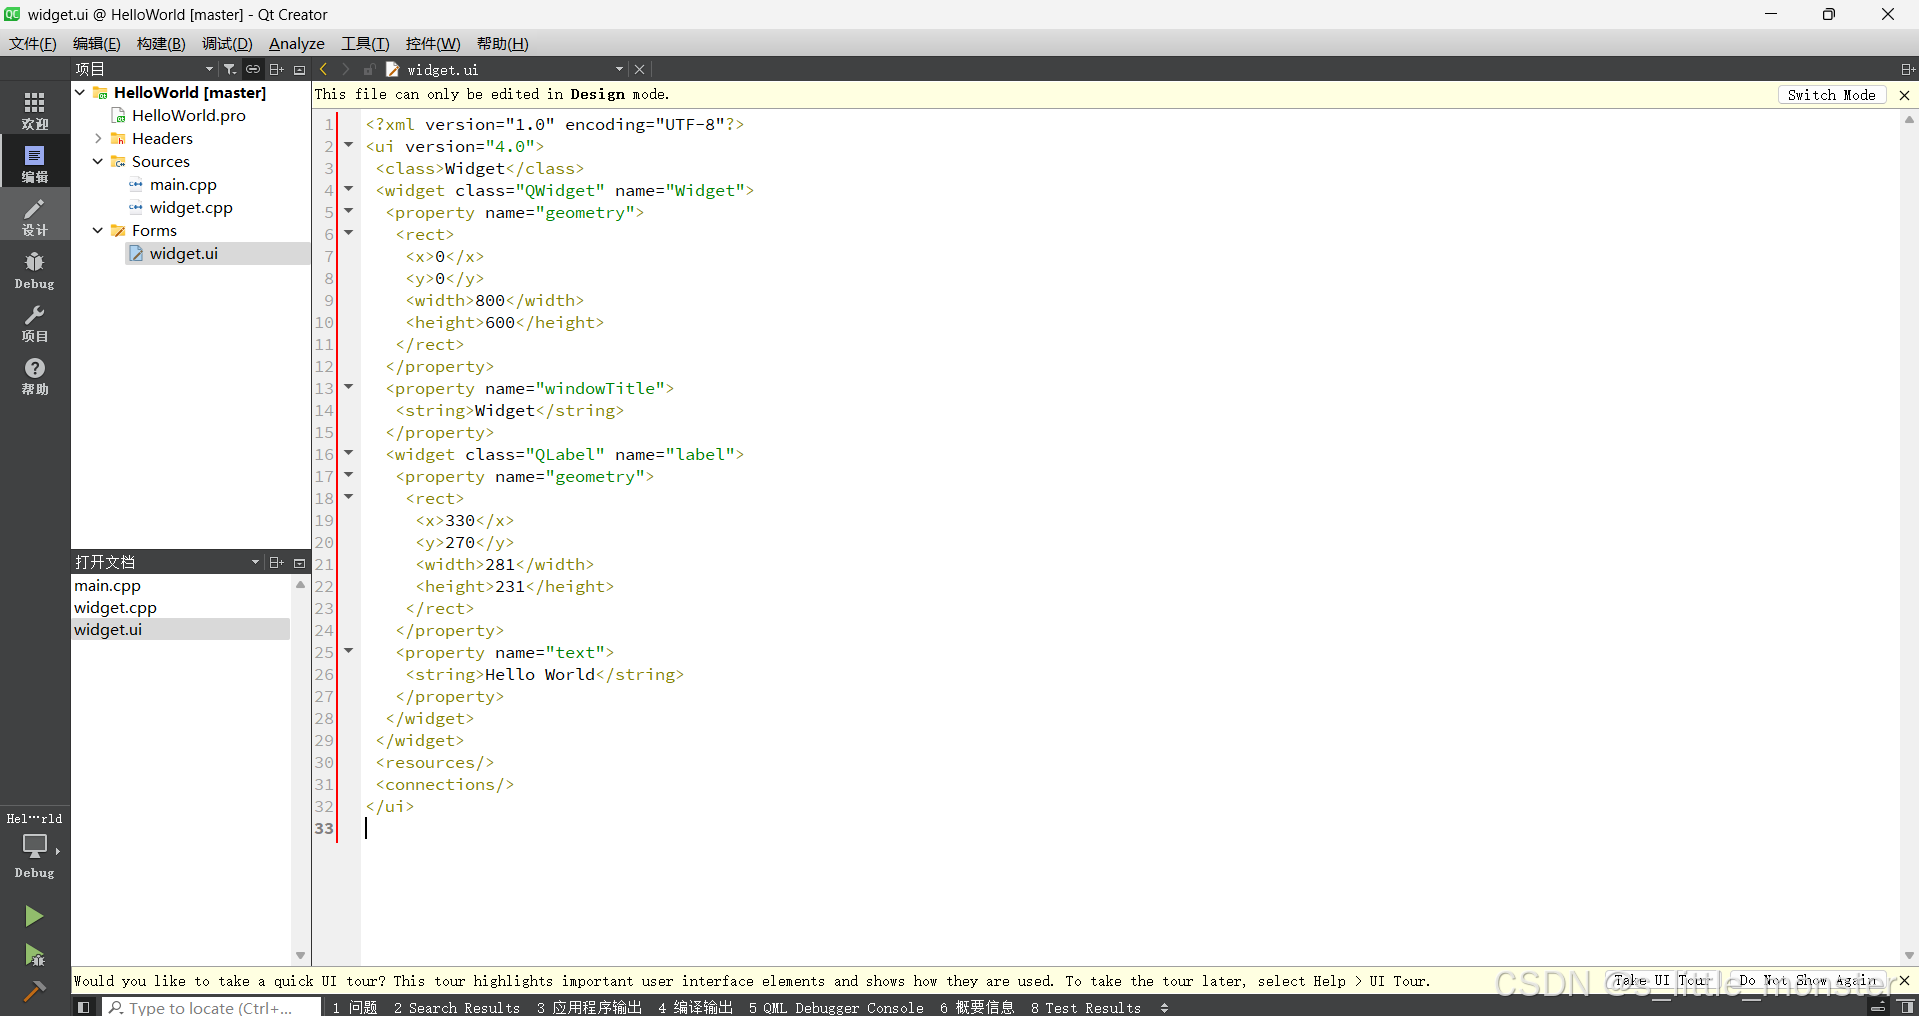Split the project side panel
The height and width of the screenshot is (1016, 1919).
coord(277,69)
